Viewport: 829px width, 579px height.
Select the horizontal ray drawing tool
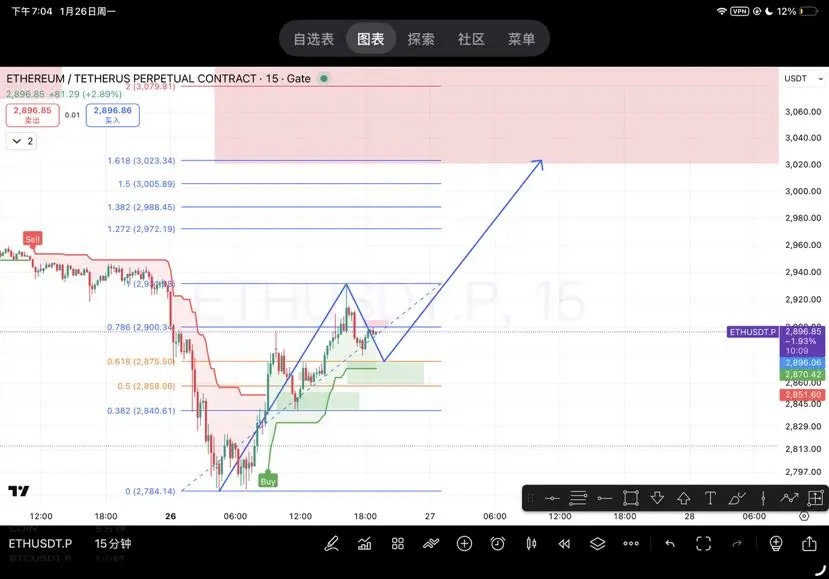tap(604, 499)
